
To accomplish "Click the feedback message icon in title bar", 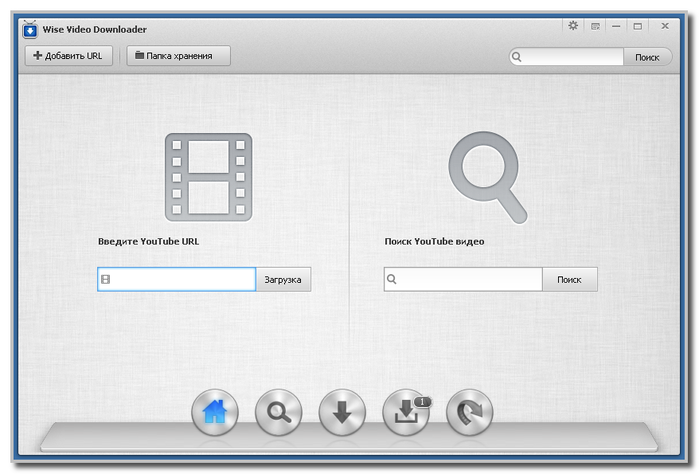I will [x=595, y=26].
